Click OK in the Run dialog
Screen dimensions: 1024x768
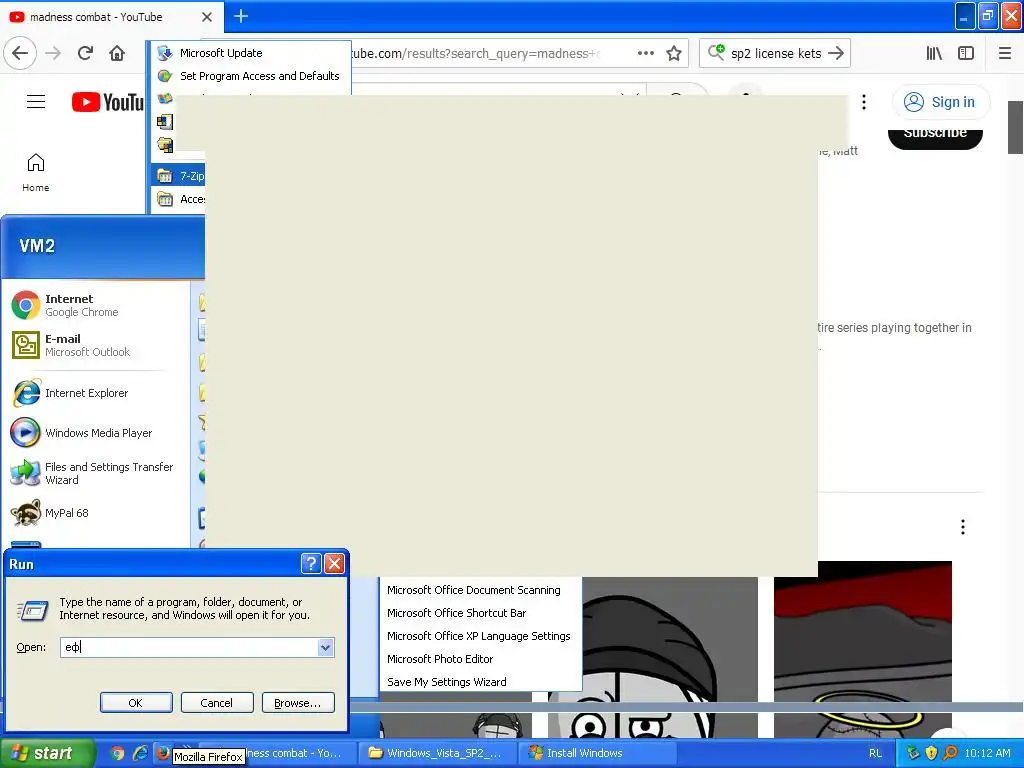(x=136, y=703)
